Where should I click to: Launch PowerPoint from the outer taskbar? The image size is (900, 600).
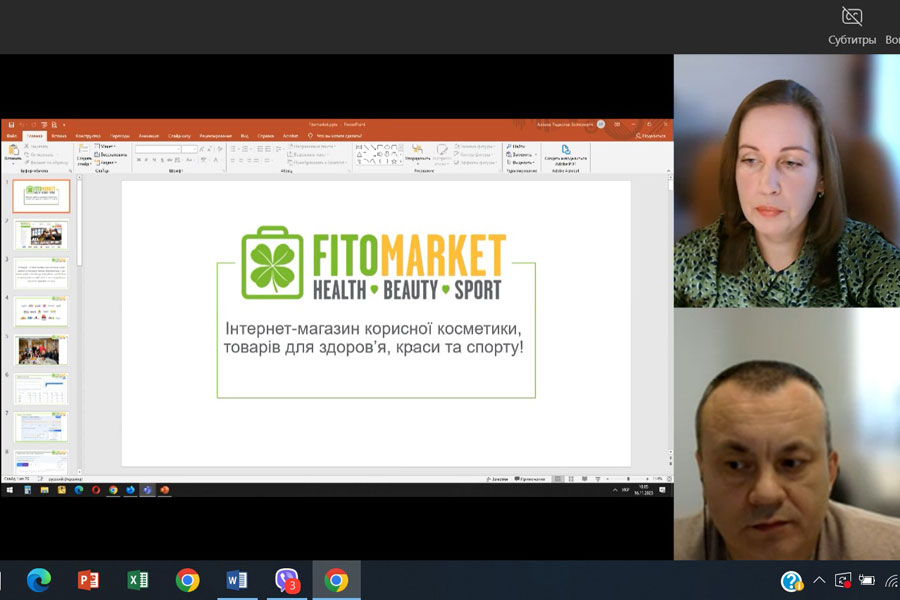point(88,580)
